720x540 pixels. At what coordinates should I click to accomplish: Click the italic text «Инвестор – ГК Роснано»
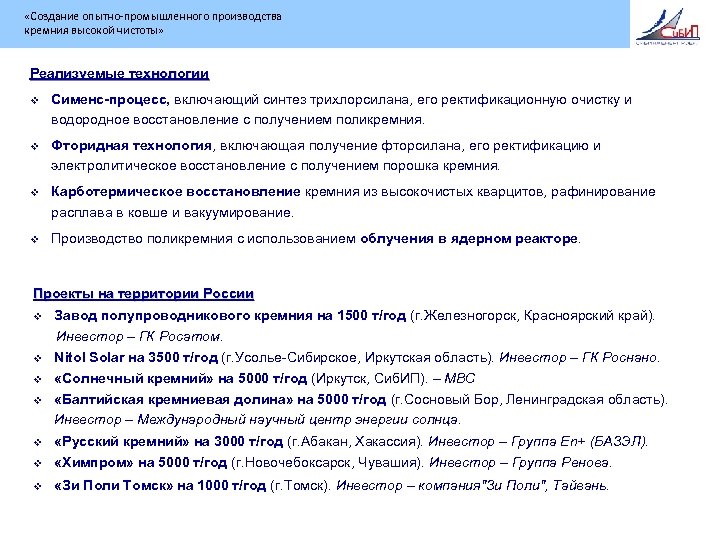(x=578, y=357)
